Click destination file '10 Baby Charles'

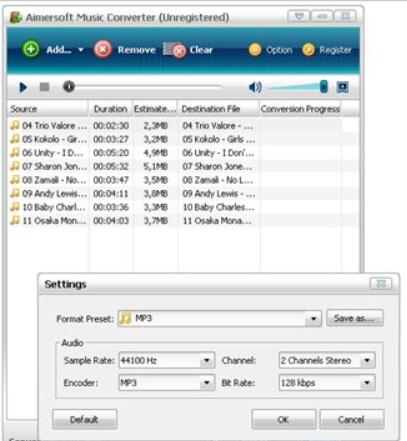(x=219, y=207)
